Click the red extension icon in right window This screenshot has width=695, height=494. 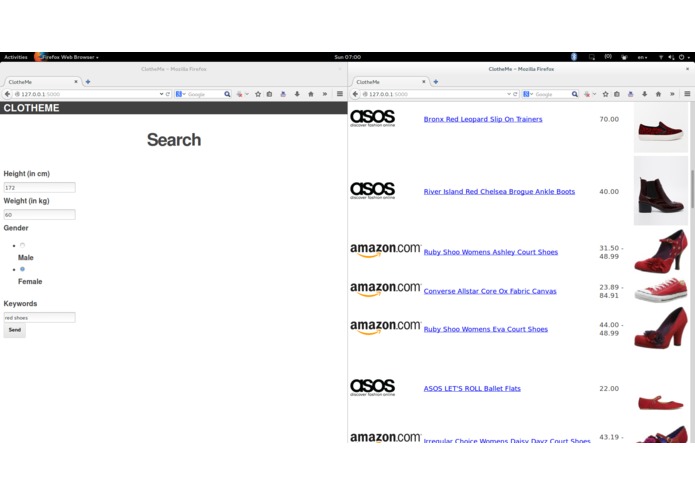587,94
